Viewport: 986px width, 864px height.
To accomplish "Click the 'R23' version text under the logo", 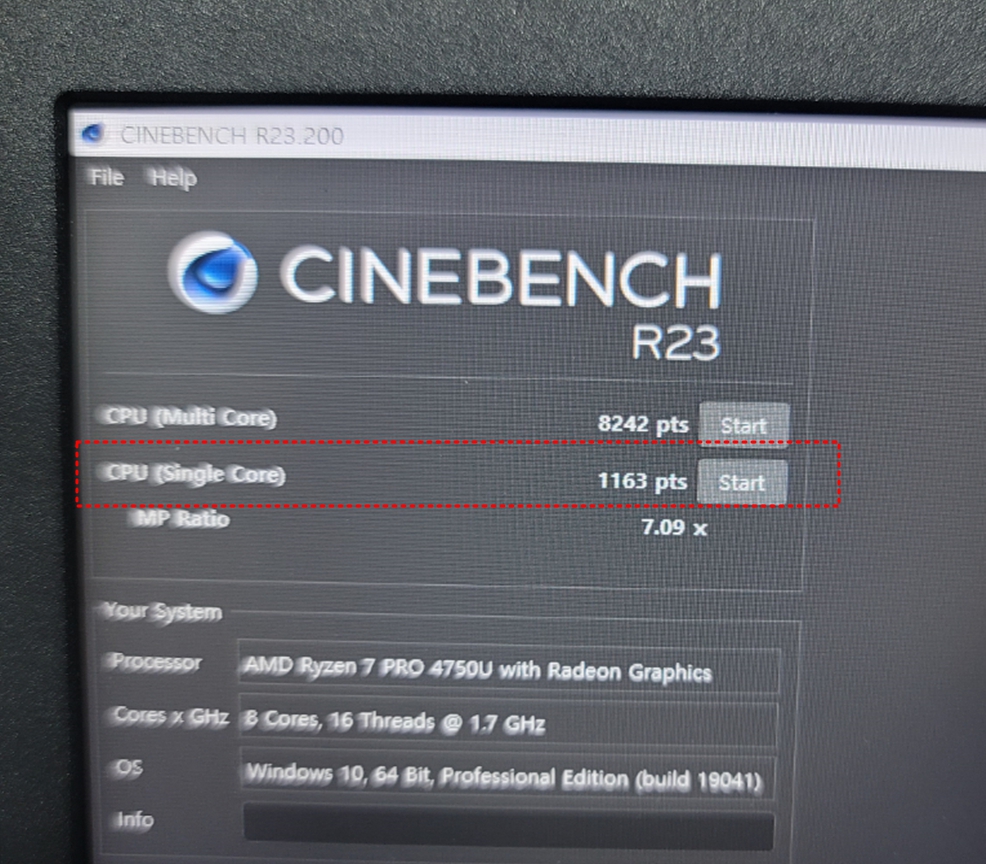I will [x=675, y=343].
